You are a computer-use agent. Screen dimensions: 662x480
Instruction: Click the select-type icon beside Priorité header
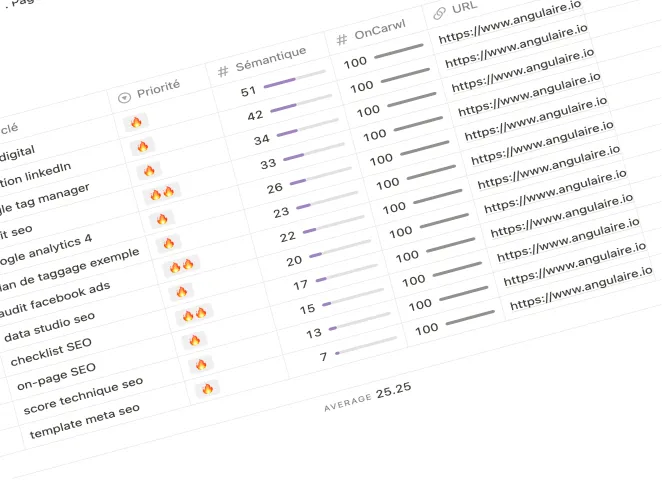pos(124,98)
